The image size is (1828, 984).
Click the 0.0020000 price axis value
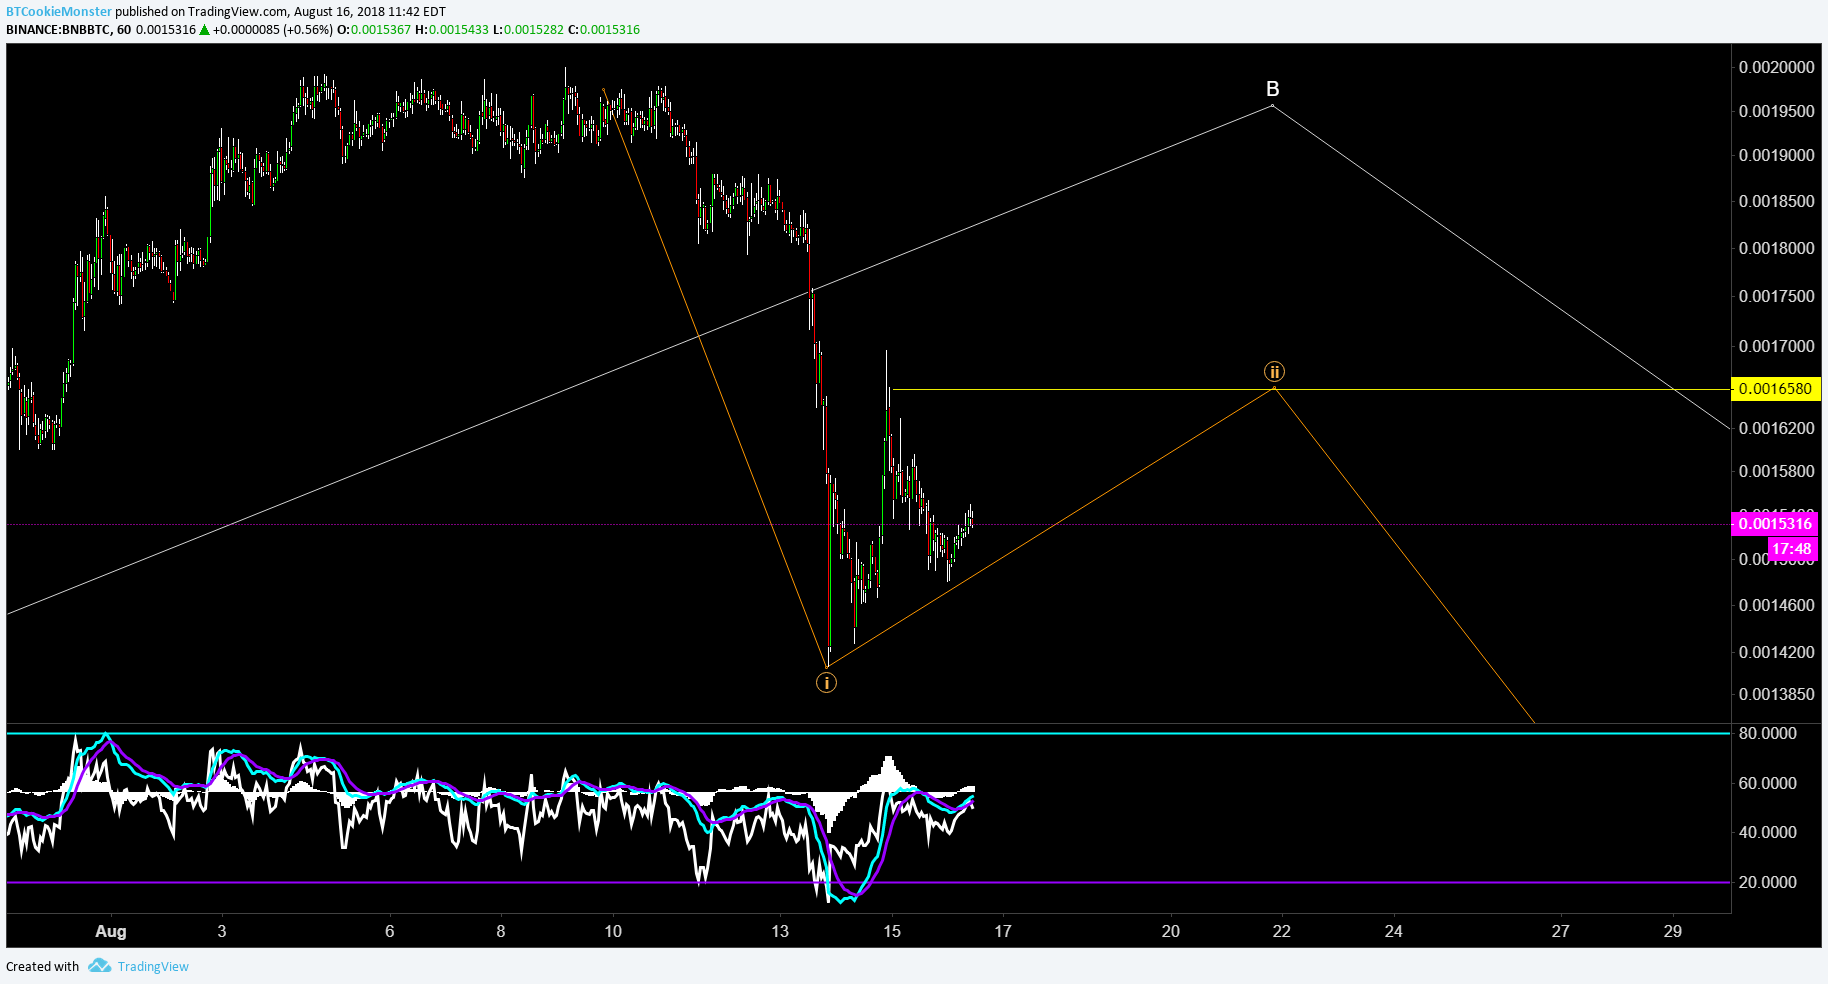coord(1776,67)
